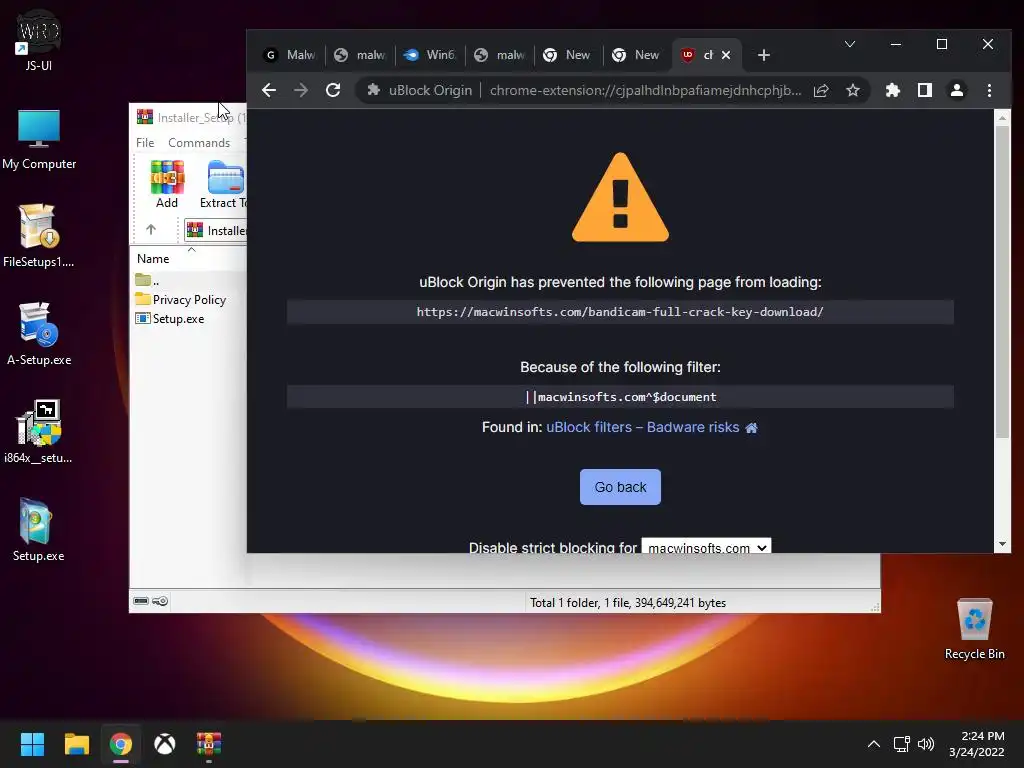Open the 'uBlock filters – Badware risks' link
The width and height of the screenshot is (1024, 768).
(643, 427)
